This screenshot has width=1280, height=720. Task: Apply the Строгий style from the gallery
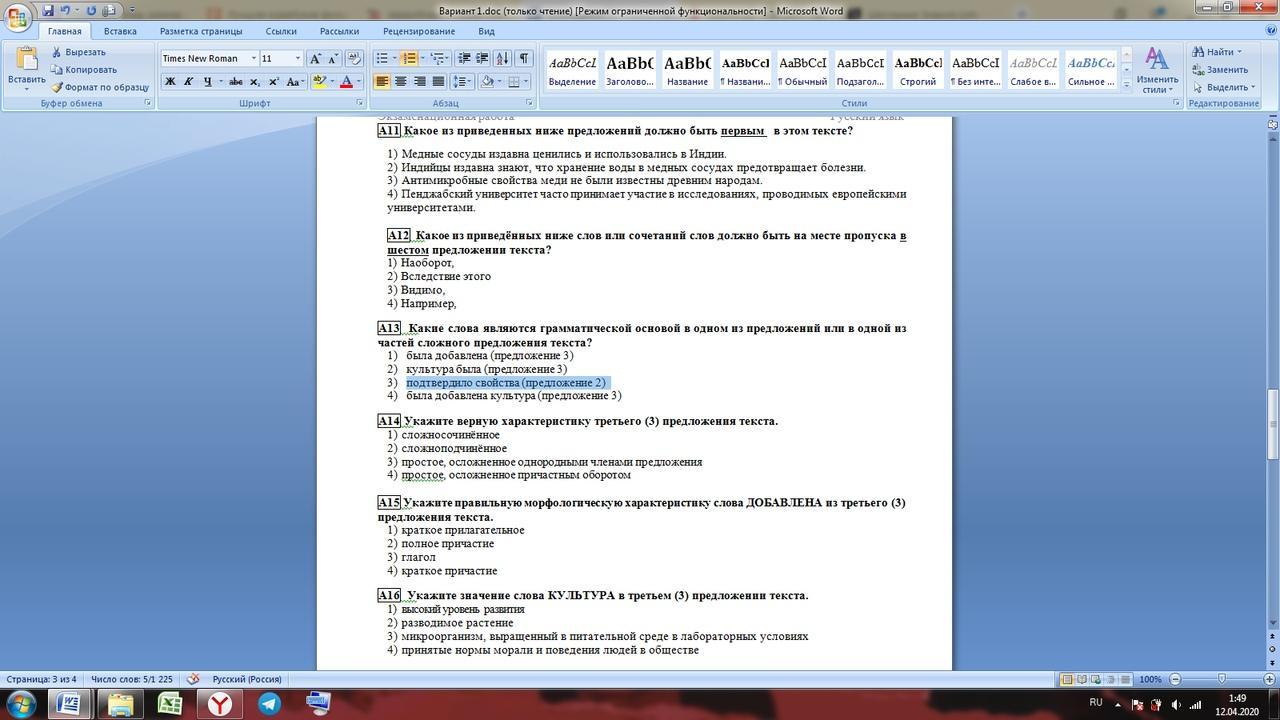coord(918,70)
